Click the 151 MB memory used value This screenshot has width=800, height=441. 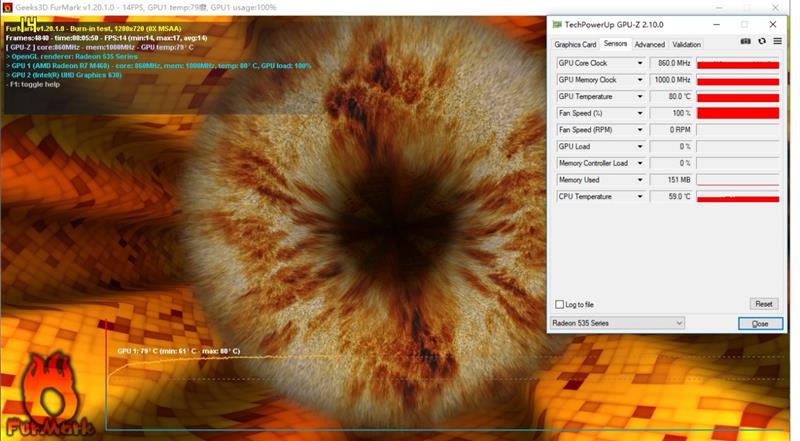coord(671,180)
